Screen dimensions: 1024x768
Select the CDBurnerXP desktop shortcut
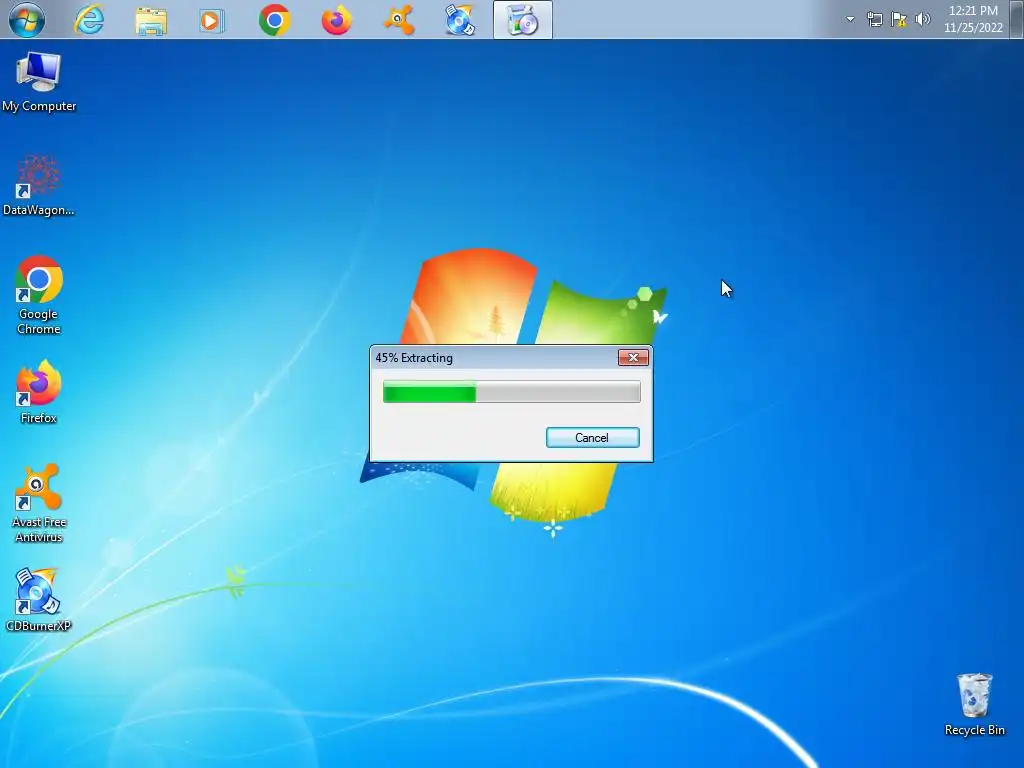[39, 600]
